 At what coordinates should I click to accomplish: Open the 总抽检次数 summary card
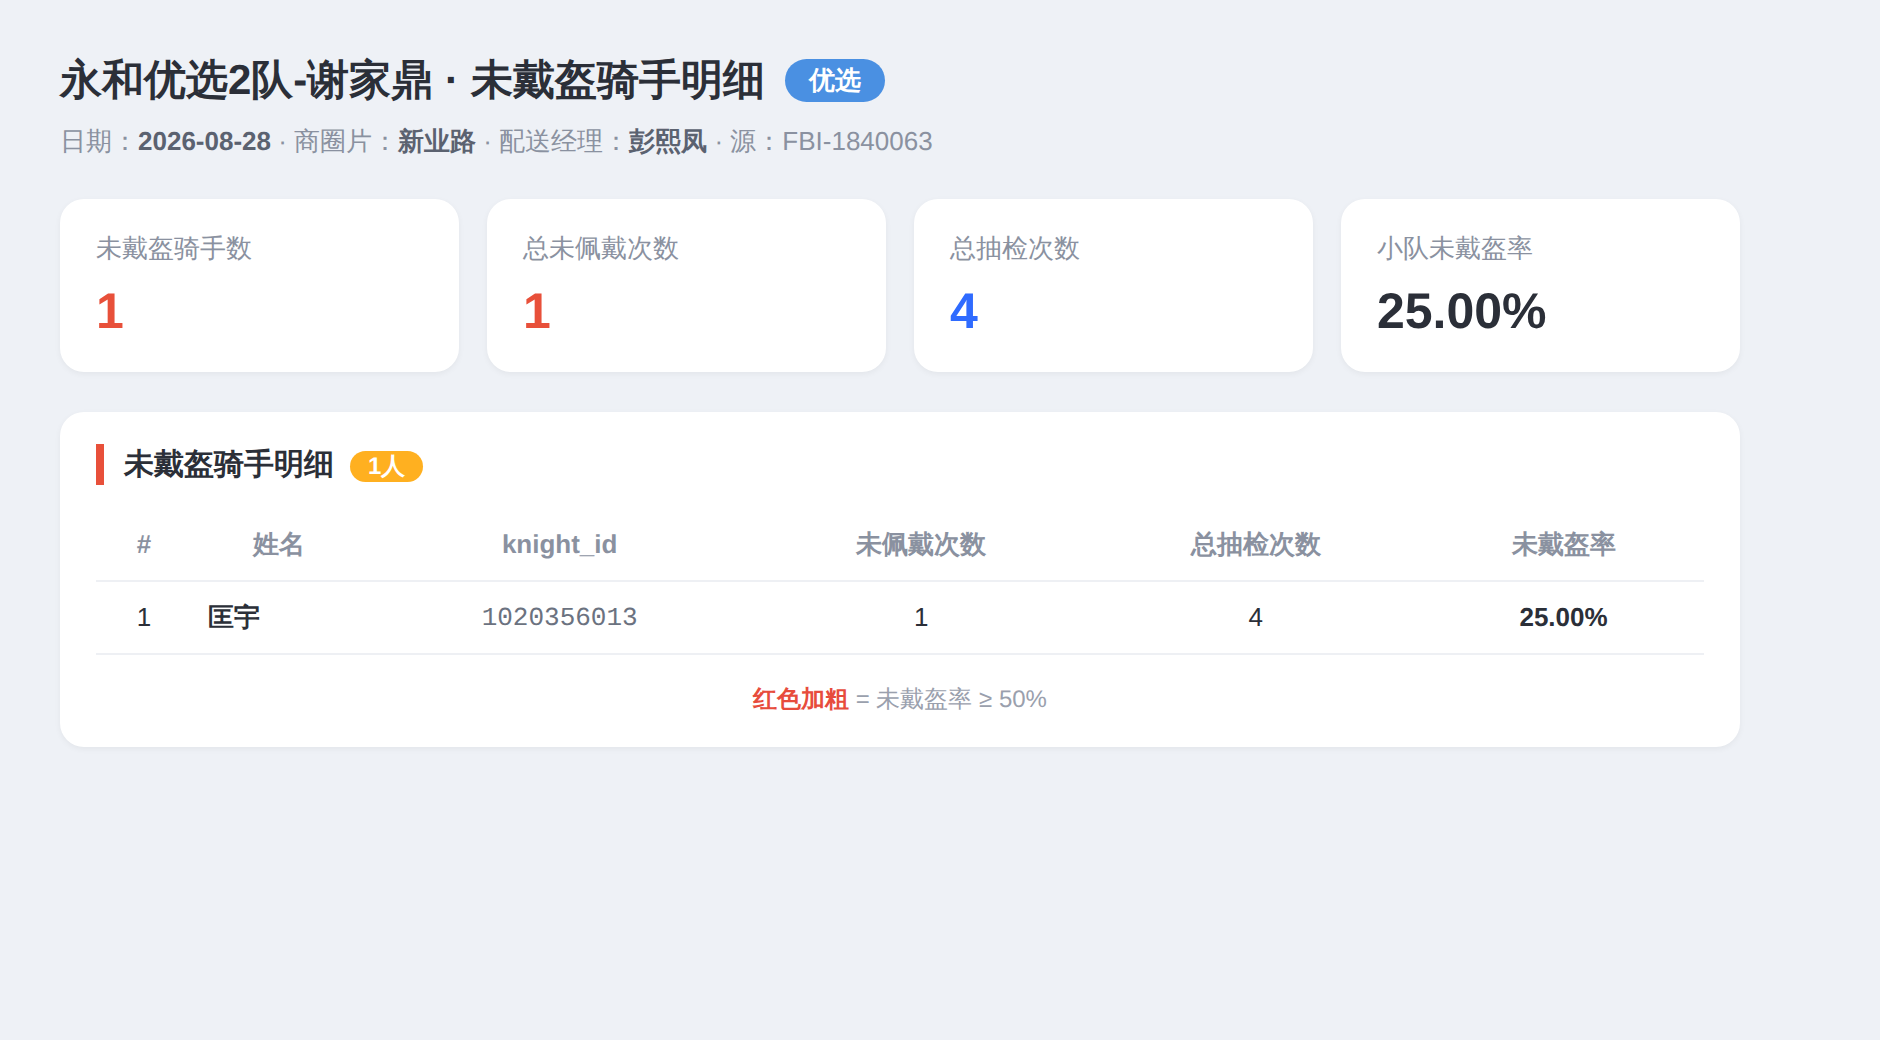click(x=1113, y=285)
